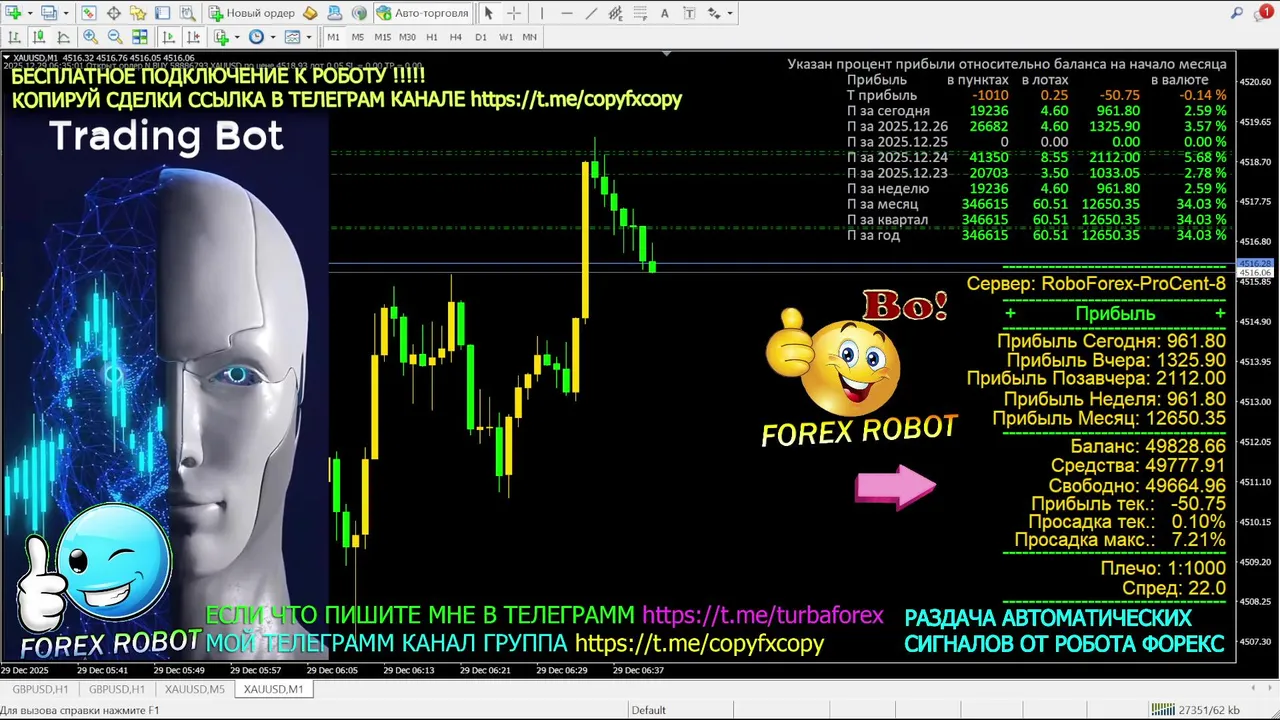
Task: Switch to standard cursor mode
Action: [488, 13]
